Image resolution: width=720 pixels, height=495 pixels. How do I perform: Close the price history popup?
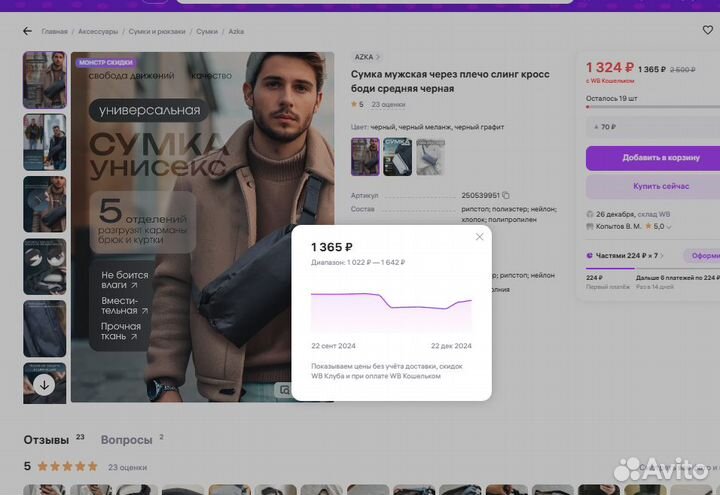479,237
